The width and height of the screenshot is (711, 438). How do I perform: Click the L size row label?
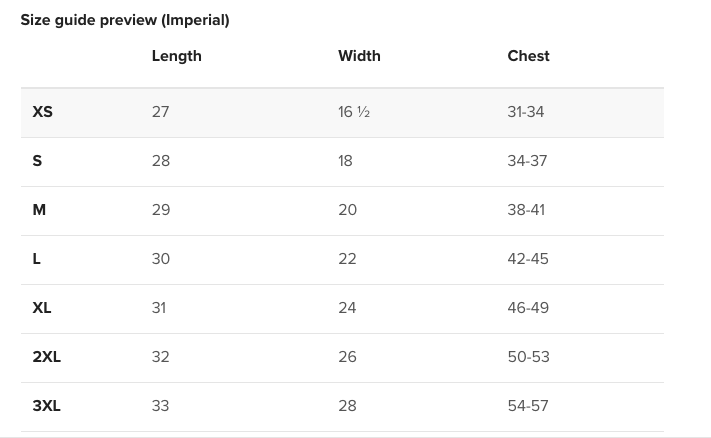tap(37, 259)
